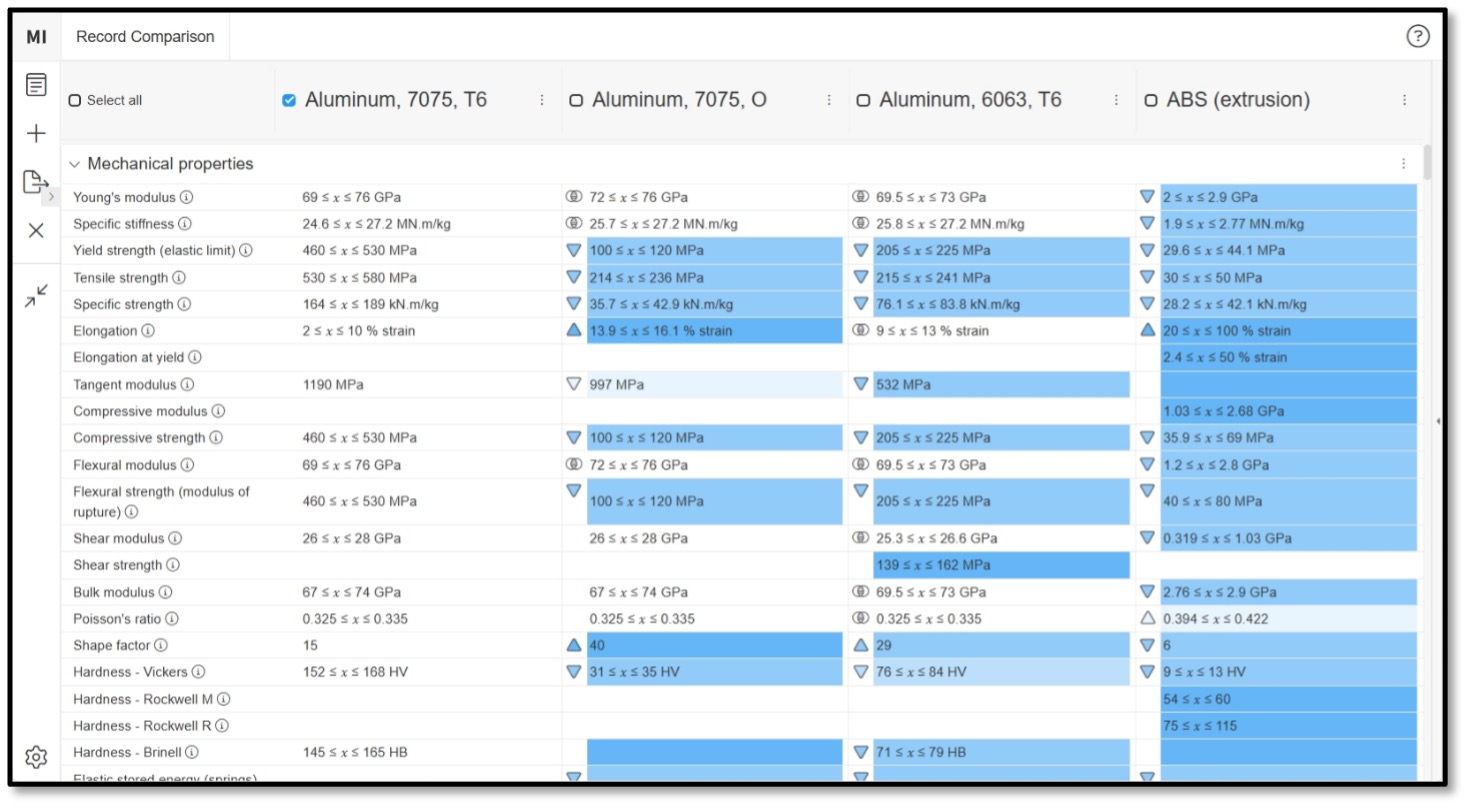Click info icon next to Young's modulus

point(186,197)
